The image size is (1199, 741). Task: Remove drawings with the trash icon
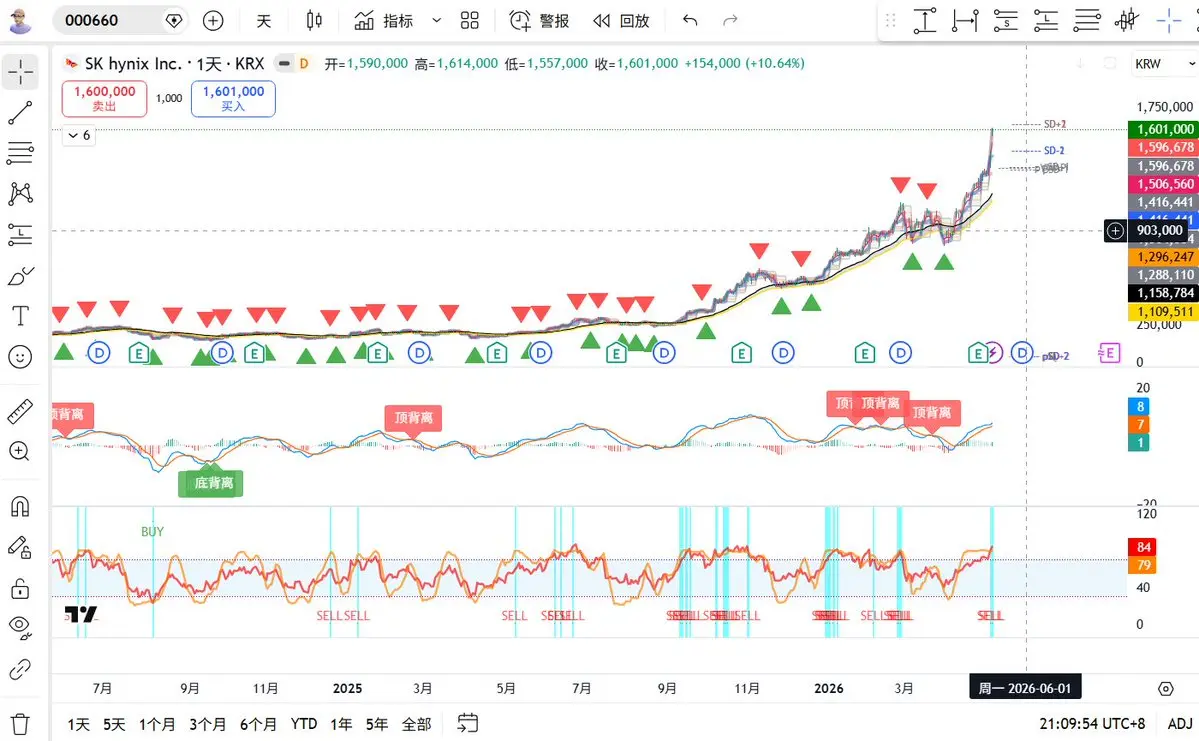point(21,723)
